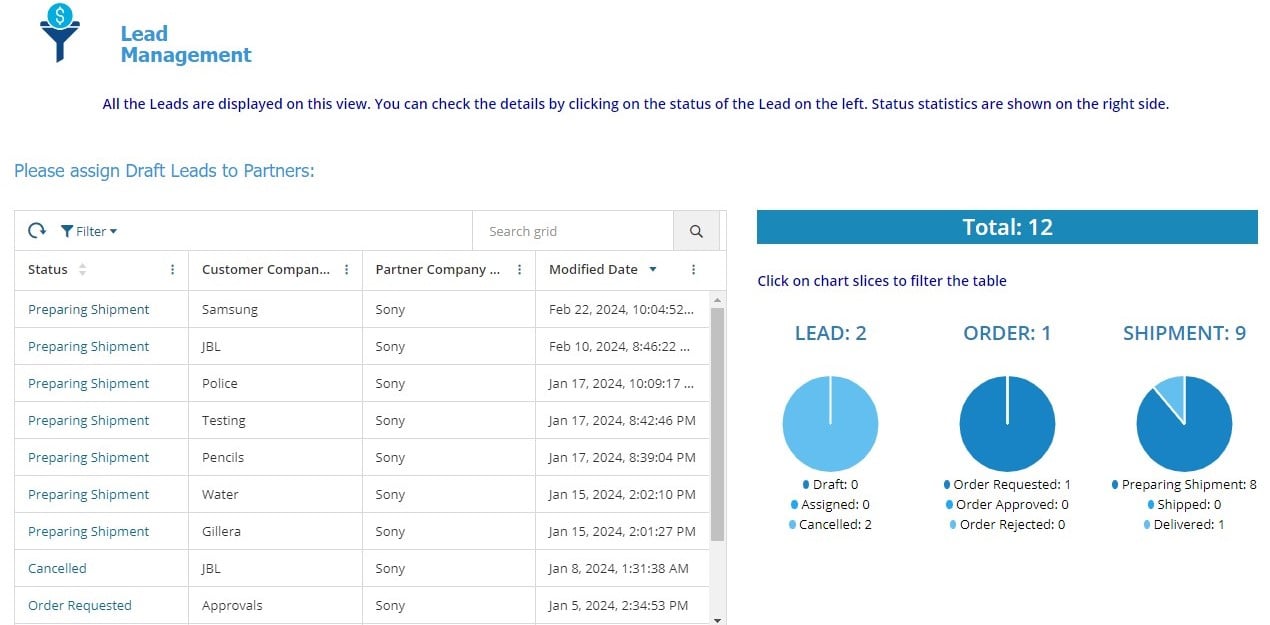Open Preparing Shipment lead for Samsung
This screenshot has width=1270, height=625.
[x=89, y=310]
